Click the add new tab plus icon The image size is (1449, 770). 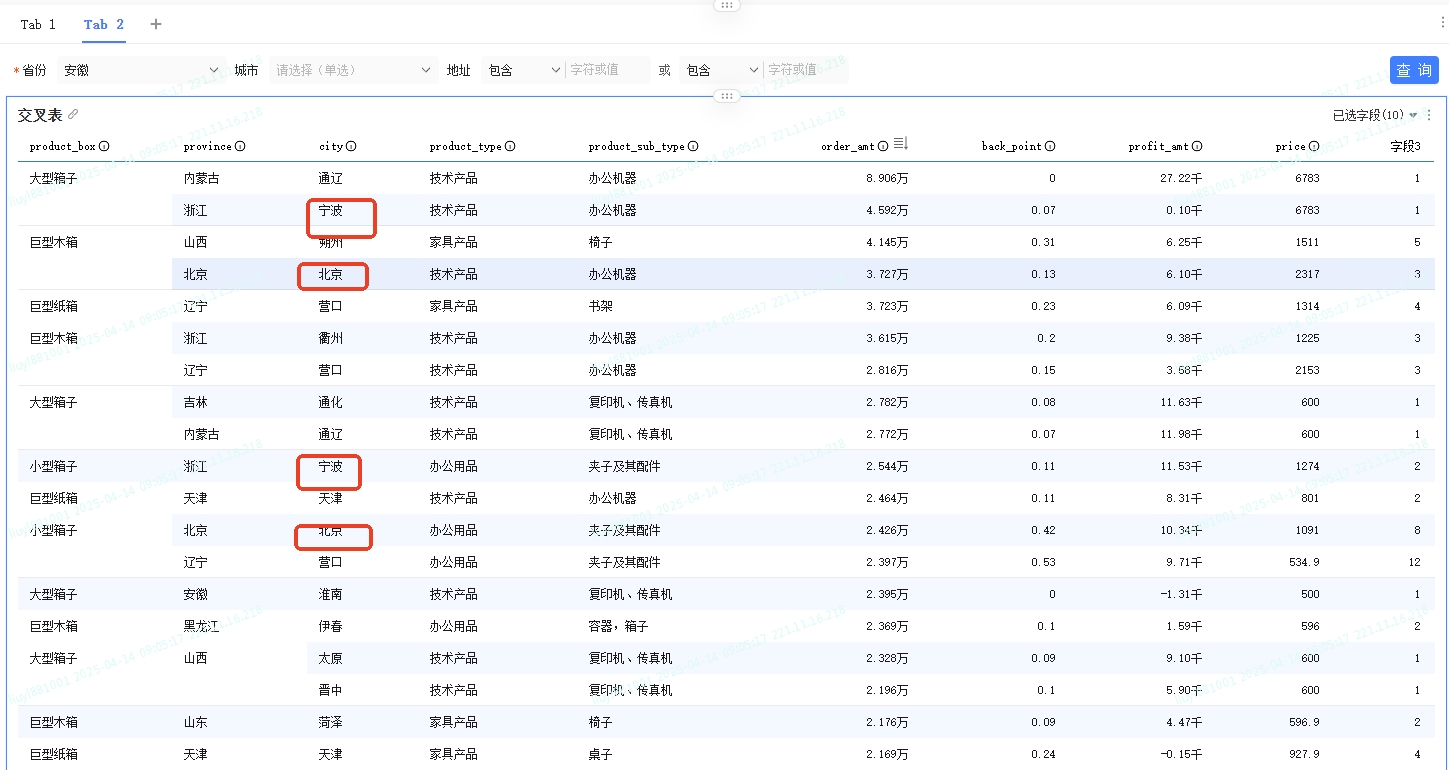156,24
